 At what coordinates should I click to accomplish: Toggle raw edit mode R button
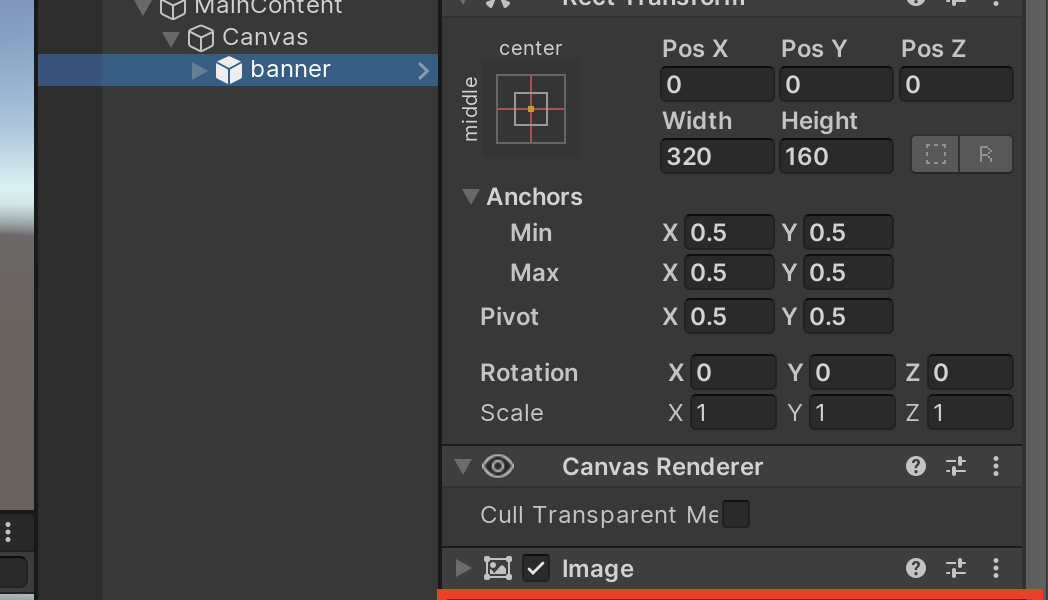(985, 155)
